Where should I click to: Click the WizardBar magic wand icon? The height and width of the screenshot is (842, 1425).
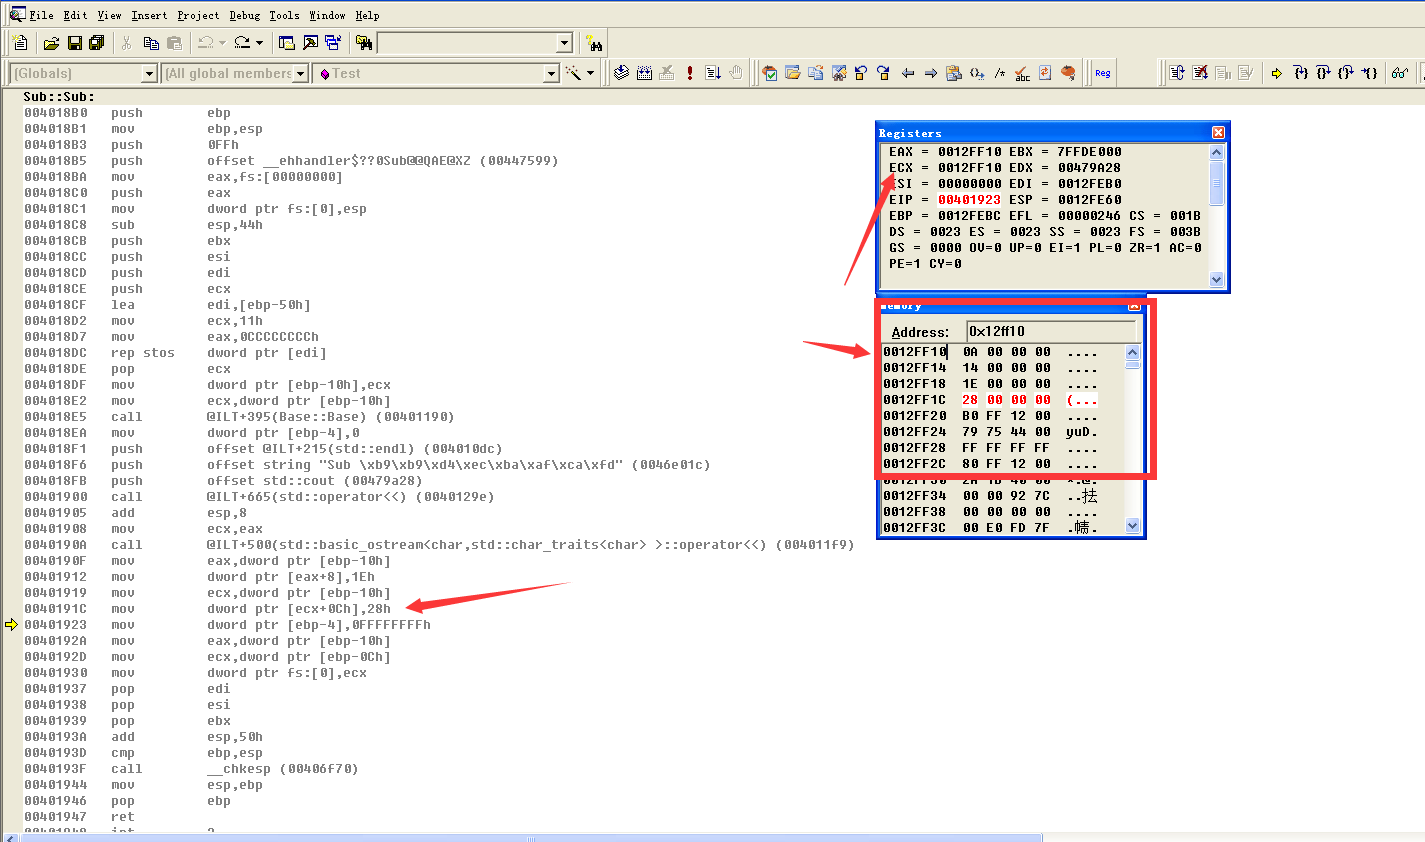tap(573, 73)
